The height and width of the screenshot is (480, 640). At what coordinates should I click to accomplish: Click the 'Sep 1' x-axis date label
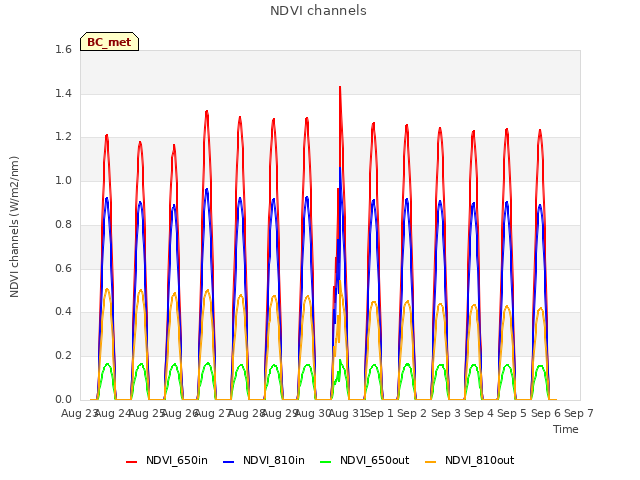pyautogui.click(x=379, y=413)
